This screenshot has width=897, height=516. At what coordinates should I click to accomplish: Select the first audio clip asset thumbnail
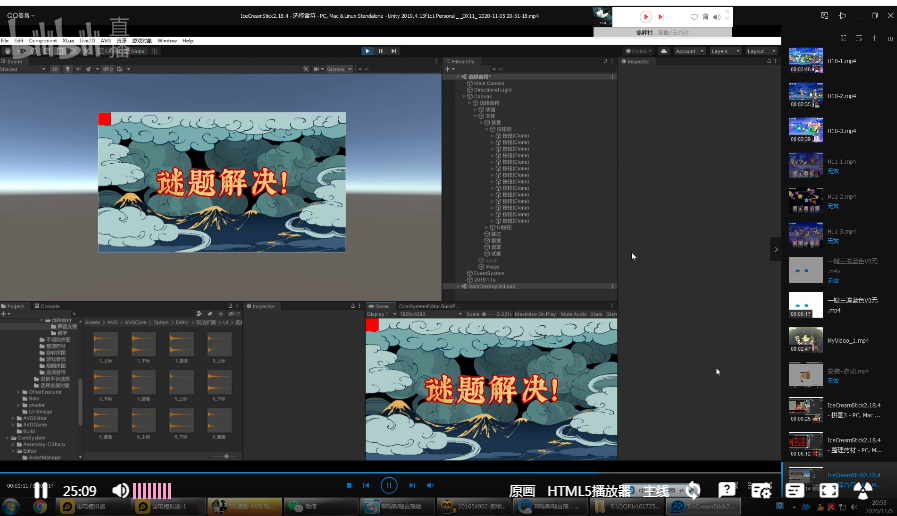click(105, 344)
